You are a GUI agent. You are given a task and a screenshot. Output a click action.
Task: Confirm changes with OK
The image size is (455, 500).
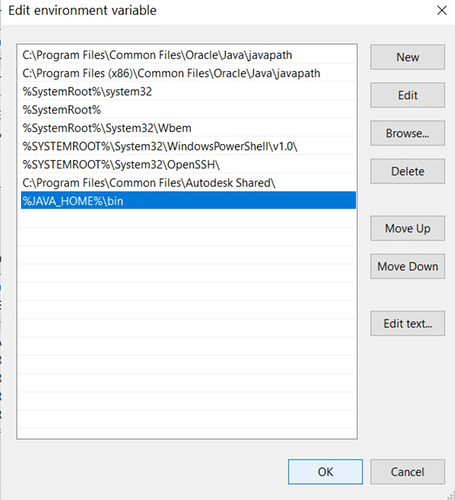[x=325, y=472]
